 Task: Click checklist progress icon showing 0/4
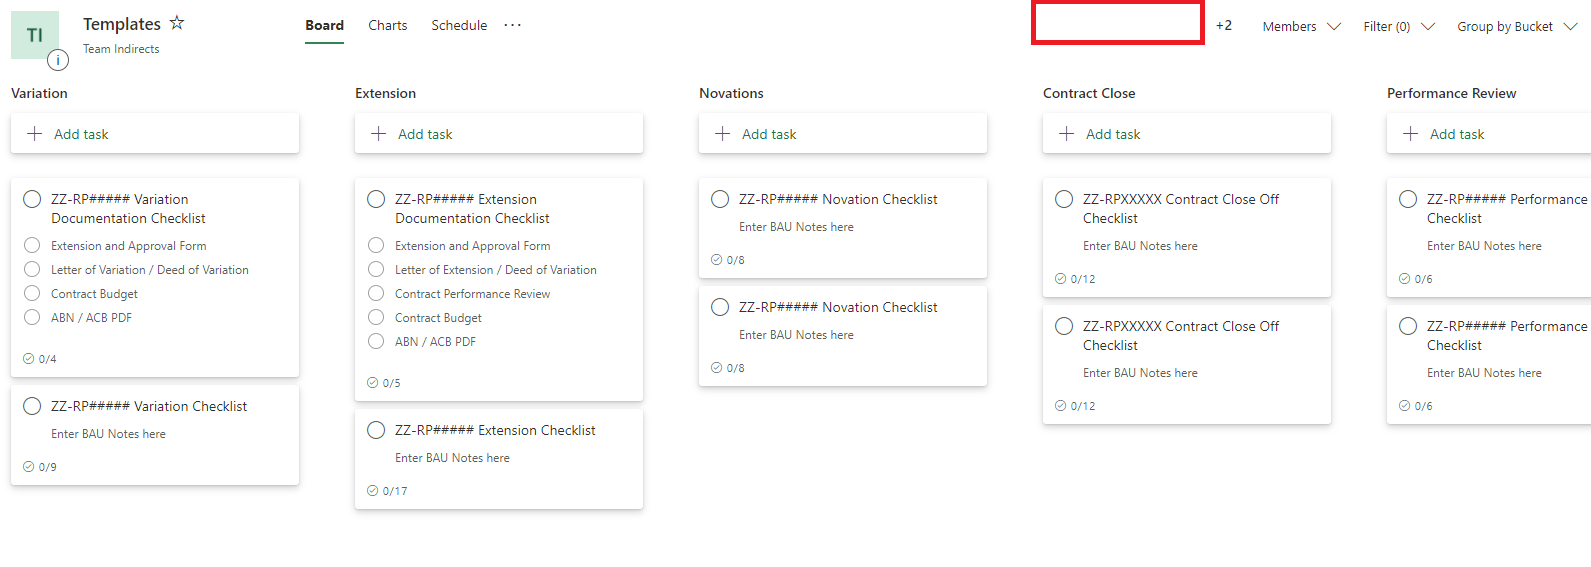tap(29, 359)
